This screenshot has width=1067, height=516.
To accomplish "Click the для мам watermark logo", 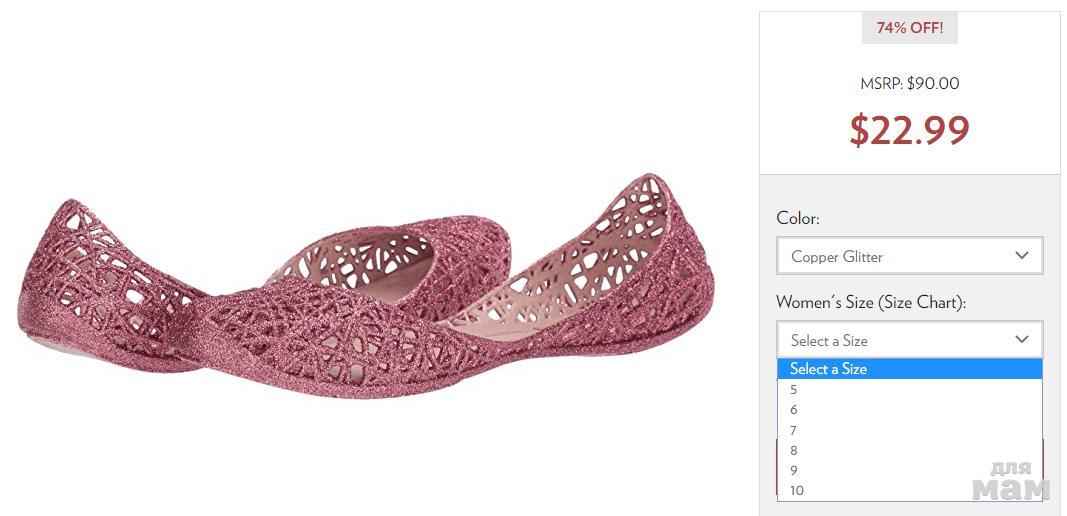I will click(x=1010, y=481).
